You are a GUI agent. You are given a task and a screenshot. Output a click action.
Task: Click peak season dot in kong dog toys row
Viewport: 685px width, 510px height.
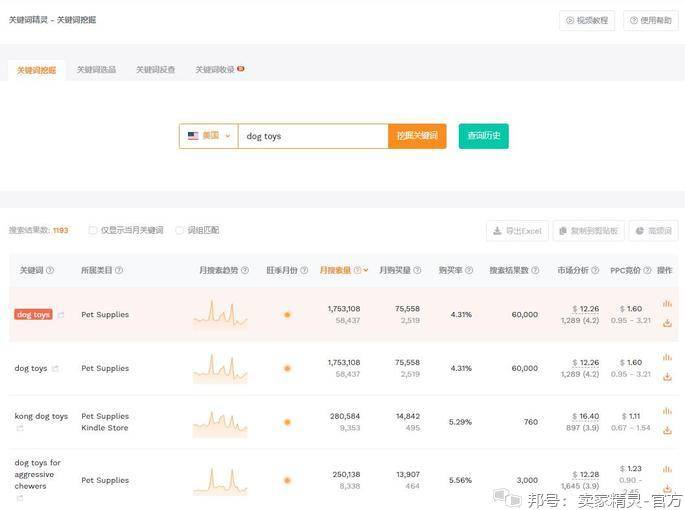pos(287,422)
